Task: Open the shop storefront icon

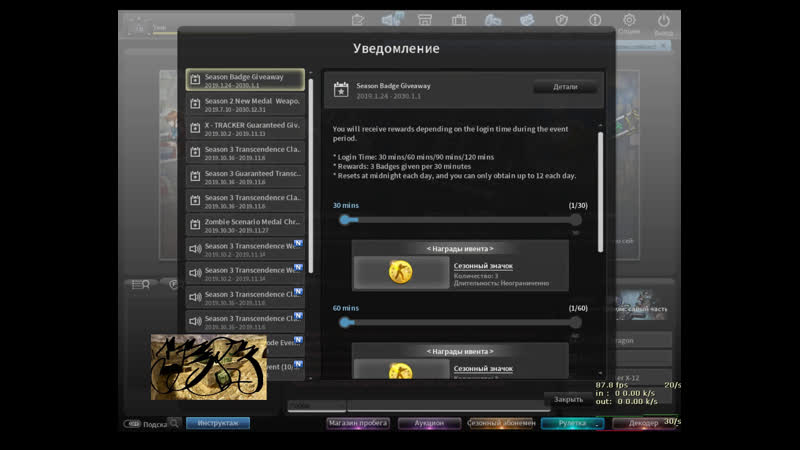Action: tap(424, 20)
